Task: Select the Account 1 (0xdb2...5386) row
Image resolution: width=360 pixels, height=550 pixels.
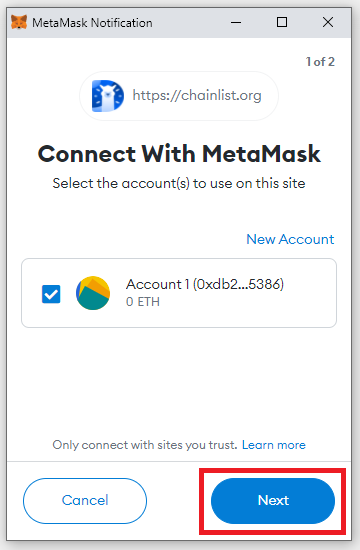Action: 179,293
